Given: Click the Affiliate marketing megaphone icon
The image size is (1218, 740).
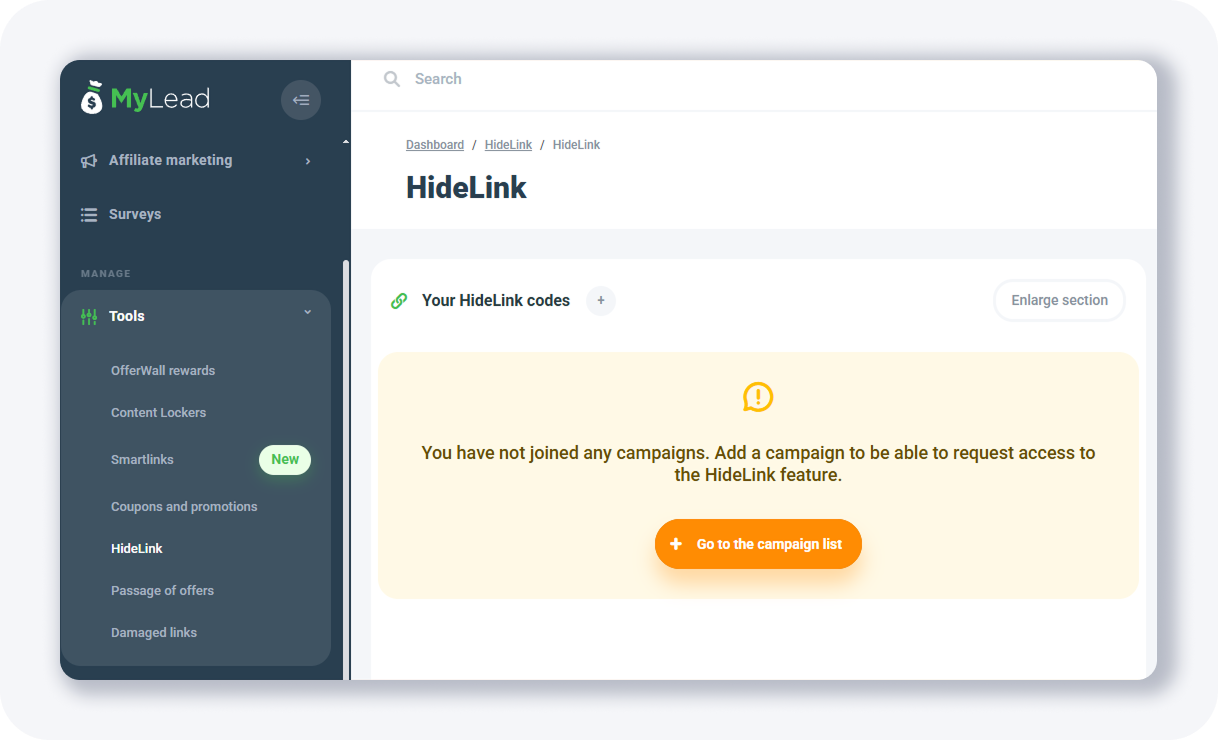Looking at the screenshot, I should click(89, 161).
